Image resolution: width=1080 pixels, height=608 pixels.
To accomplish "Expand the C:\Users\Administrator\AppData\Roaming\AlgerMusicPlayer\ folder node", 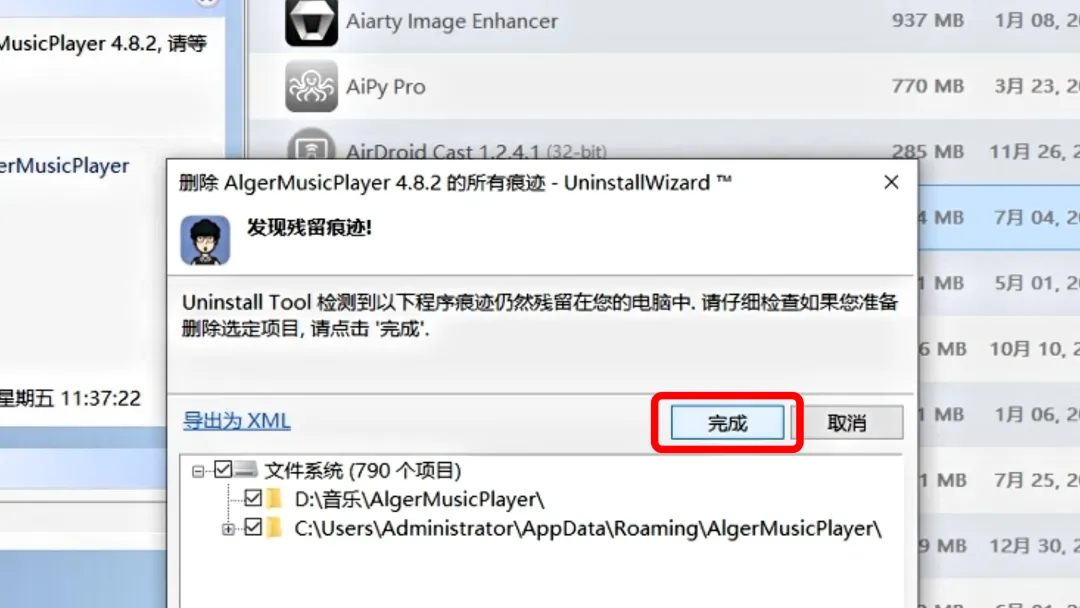I will (228, 529).
